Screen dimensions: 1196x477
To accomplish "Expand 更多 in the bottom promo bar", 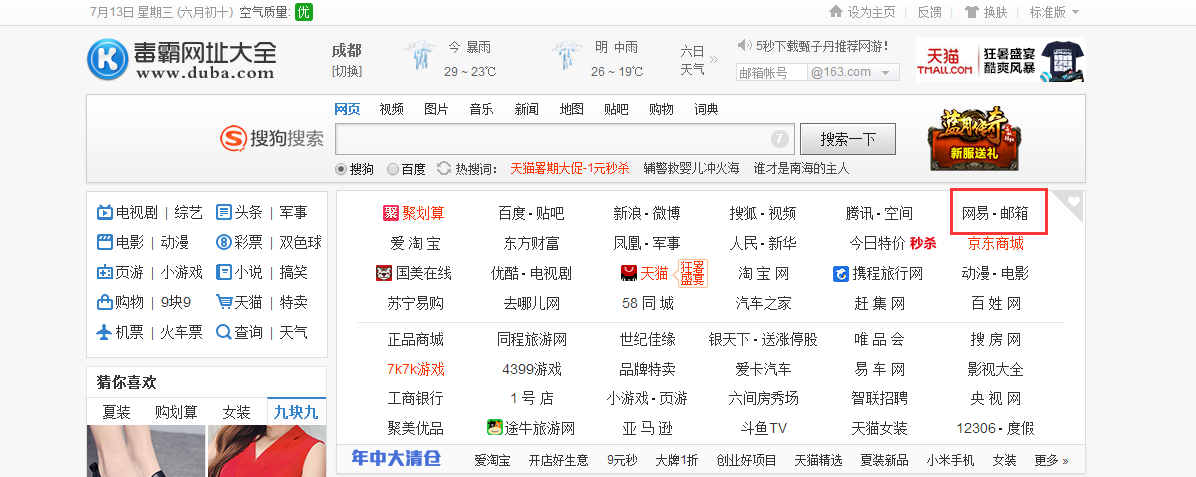I will pos(1051,460).
